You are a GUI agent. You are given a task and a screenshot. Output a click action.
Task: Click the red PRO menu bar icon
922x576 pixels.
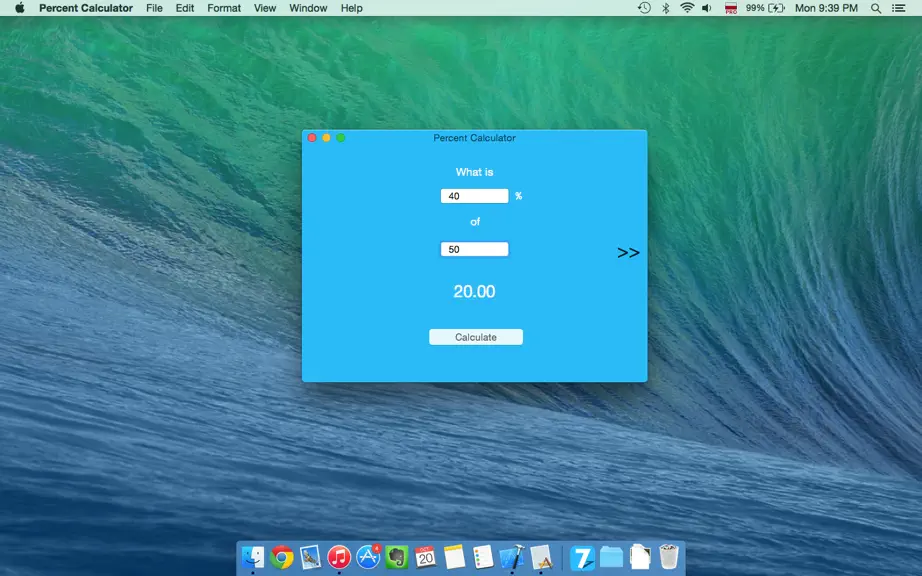731,8
